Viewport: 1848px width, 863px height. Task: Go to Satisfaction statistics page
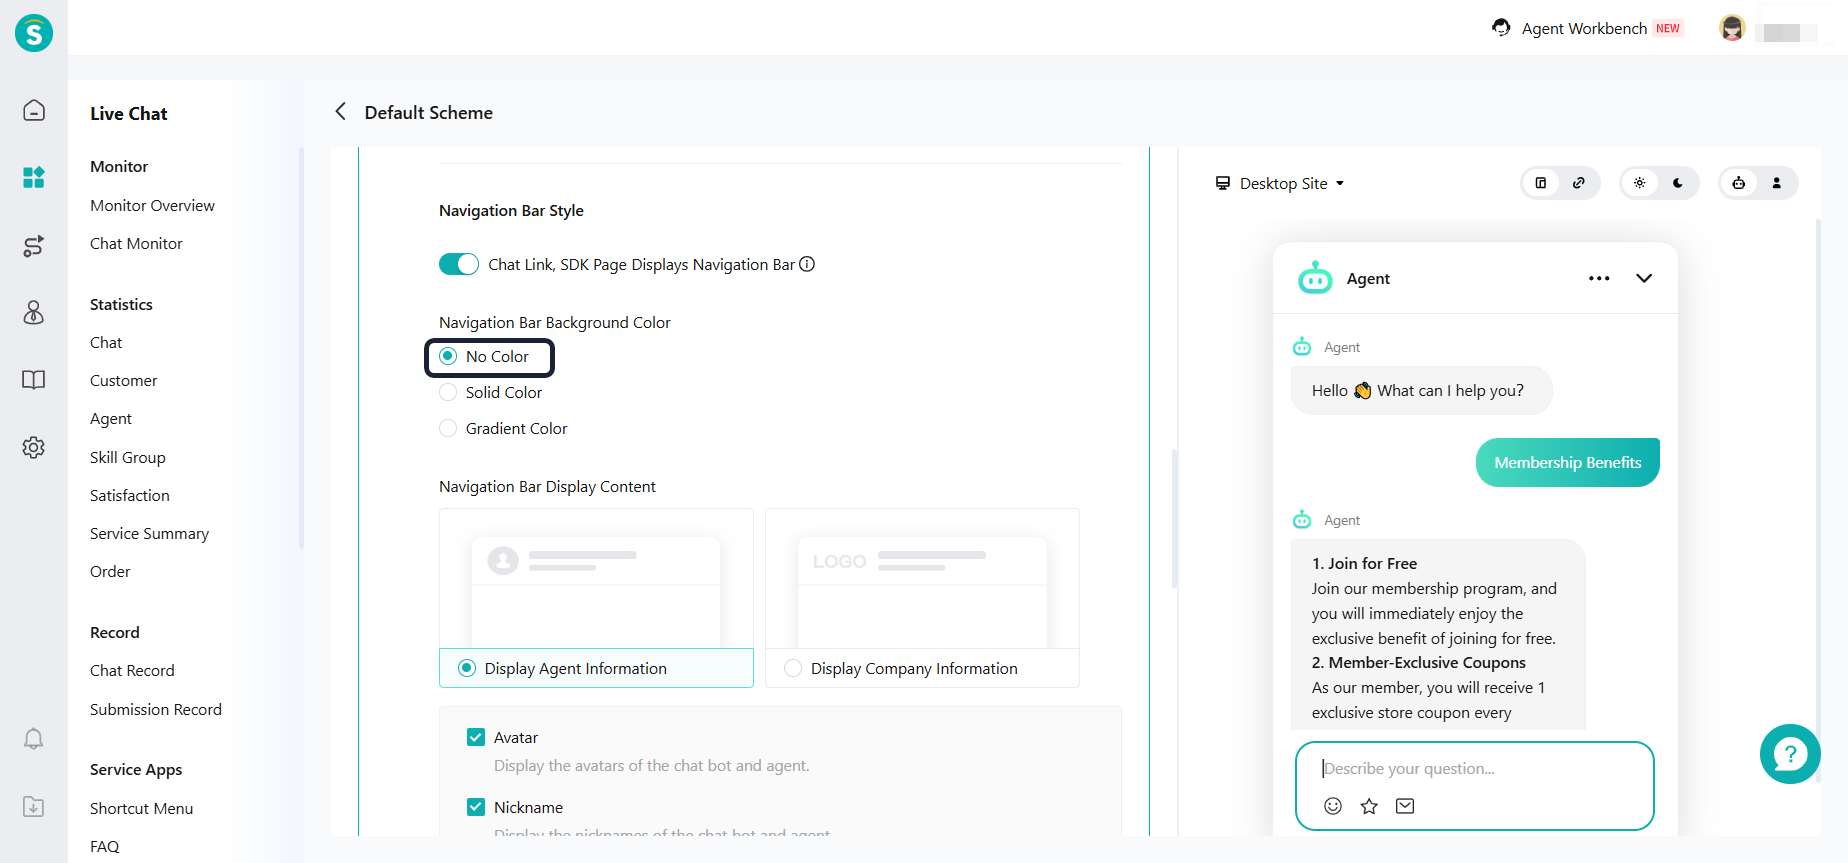tap(130, 495)
